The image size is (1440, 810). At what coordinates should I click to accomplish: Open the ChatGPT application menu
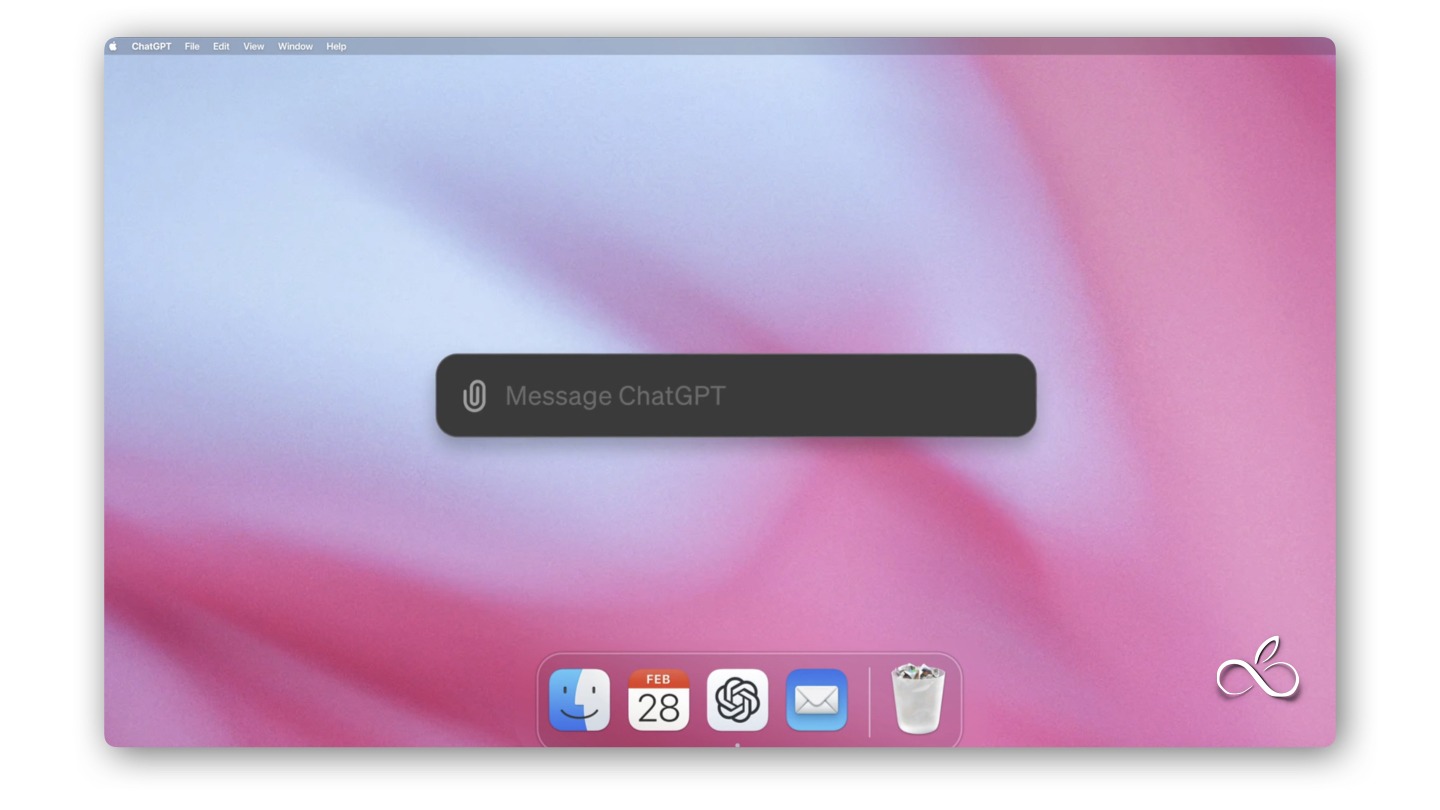(151, 46)
